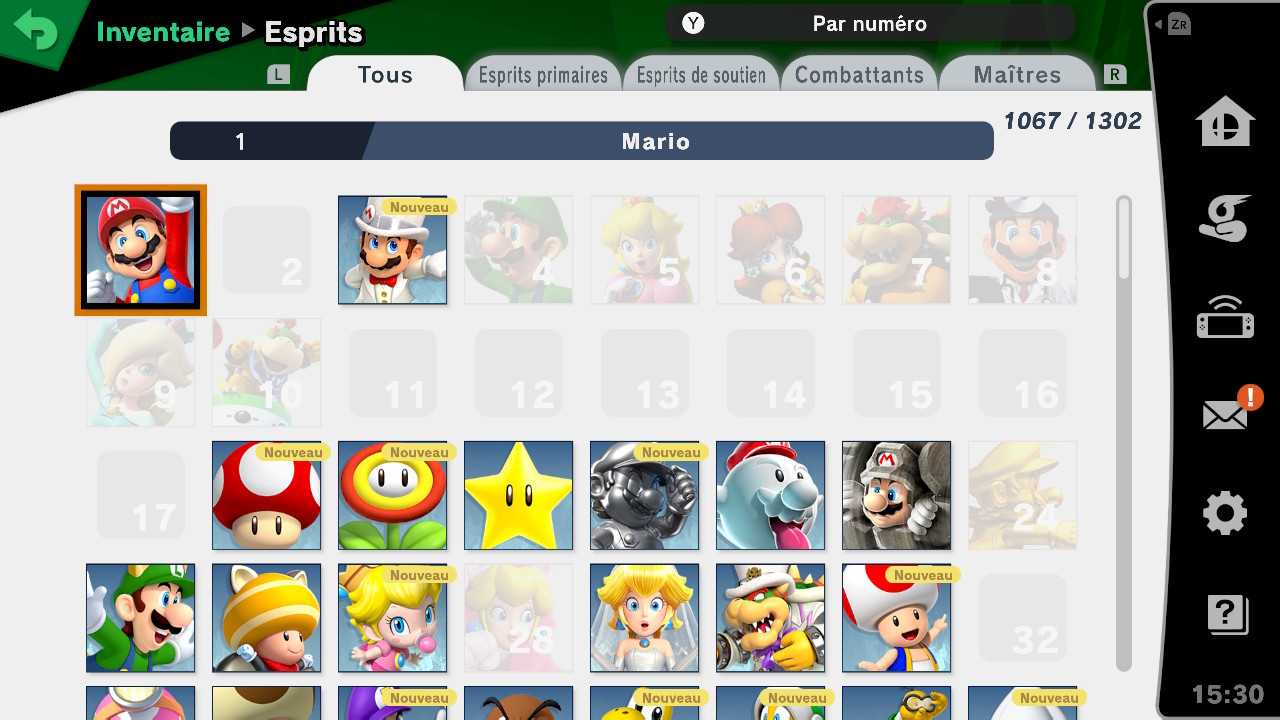Open the help question mark icon
Viewport: 1280px width, 720px height.
pyautogui.click(x=1227, y=614)
